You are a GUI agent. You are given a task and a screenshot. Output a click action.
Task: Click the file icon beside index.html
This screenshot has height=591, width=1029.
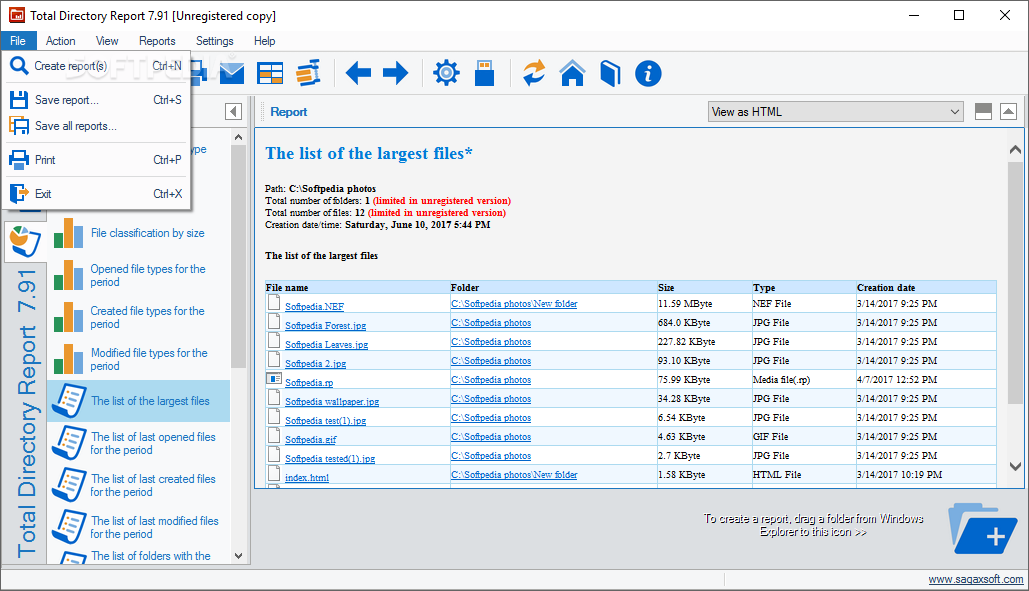click(274, 474)
